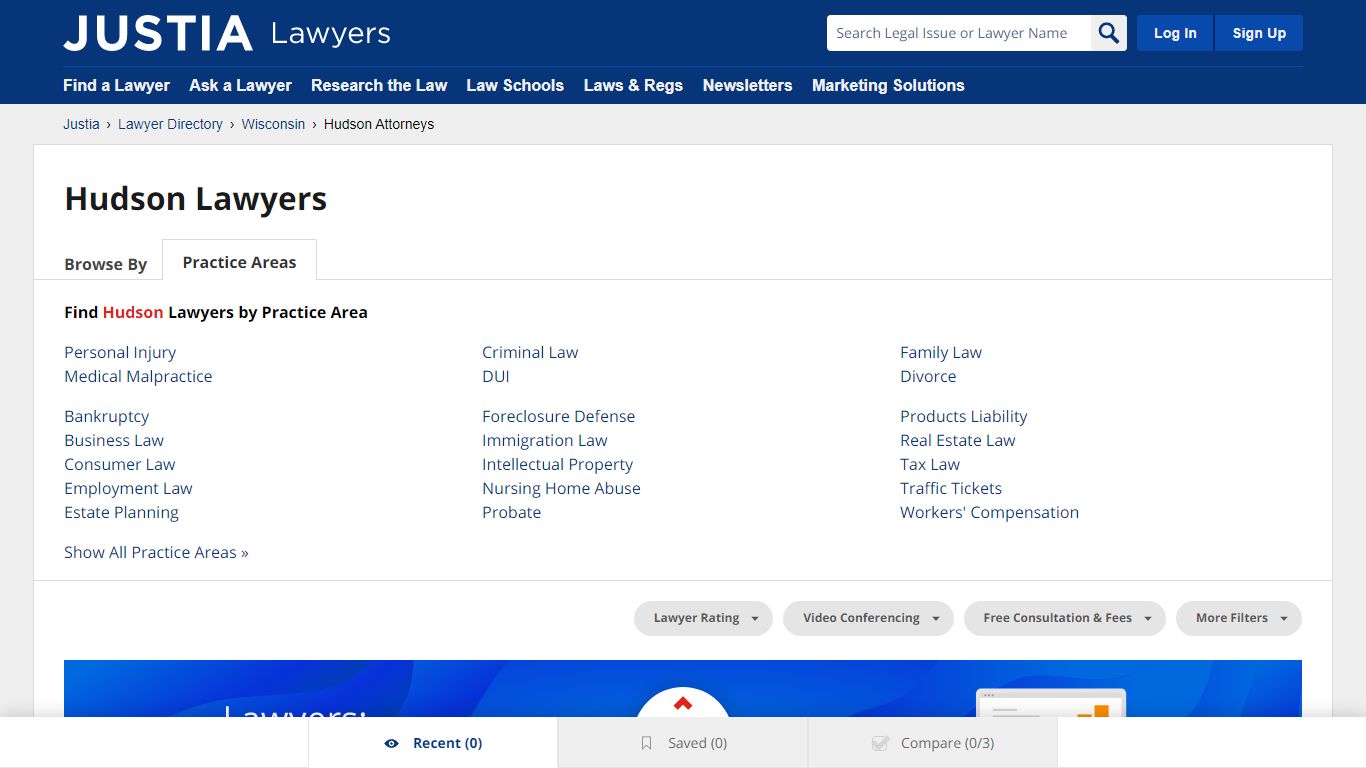Open the Intellectual Property practice area

coord(557,464)
